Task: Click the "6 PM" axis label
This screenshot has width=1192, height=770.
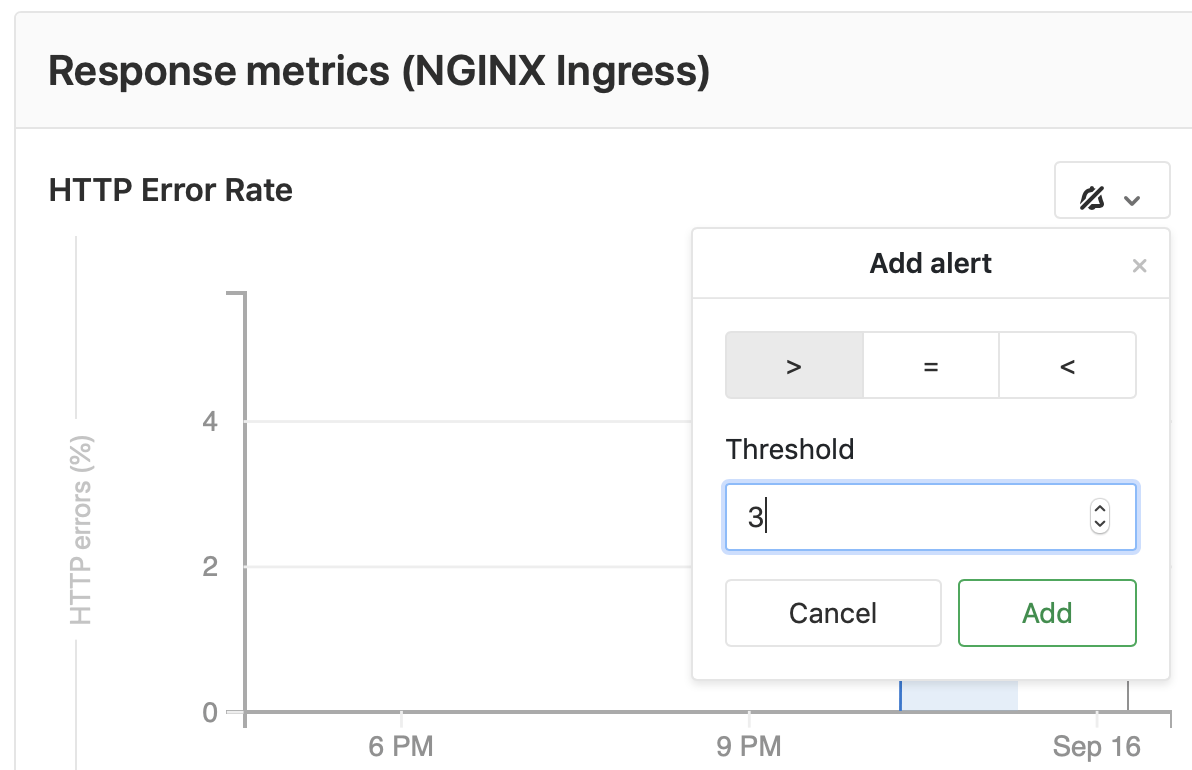Action: click(400, 746)
